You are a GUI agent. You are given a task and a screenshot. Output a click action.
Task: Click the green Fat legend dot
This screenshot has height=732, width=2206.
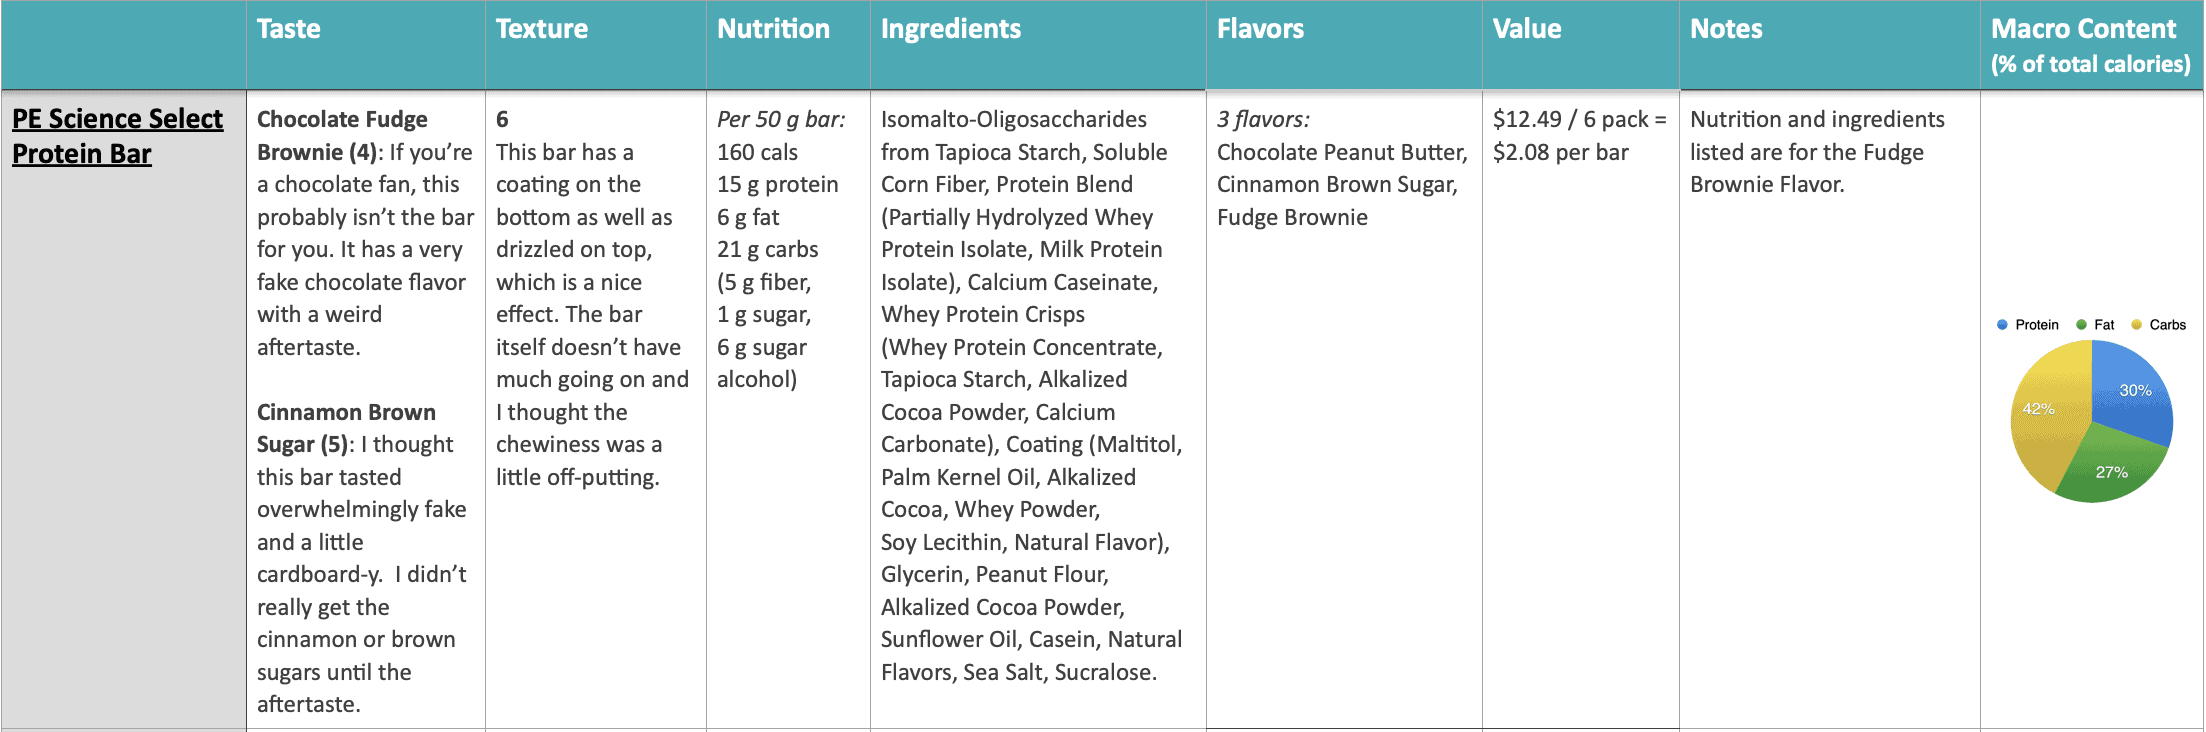pyautogui.click(x=2081, y=325)
